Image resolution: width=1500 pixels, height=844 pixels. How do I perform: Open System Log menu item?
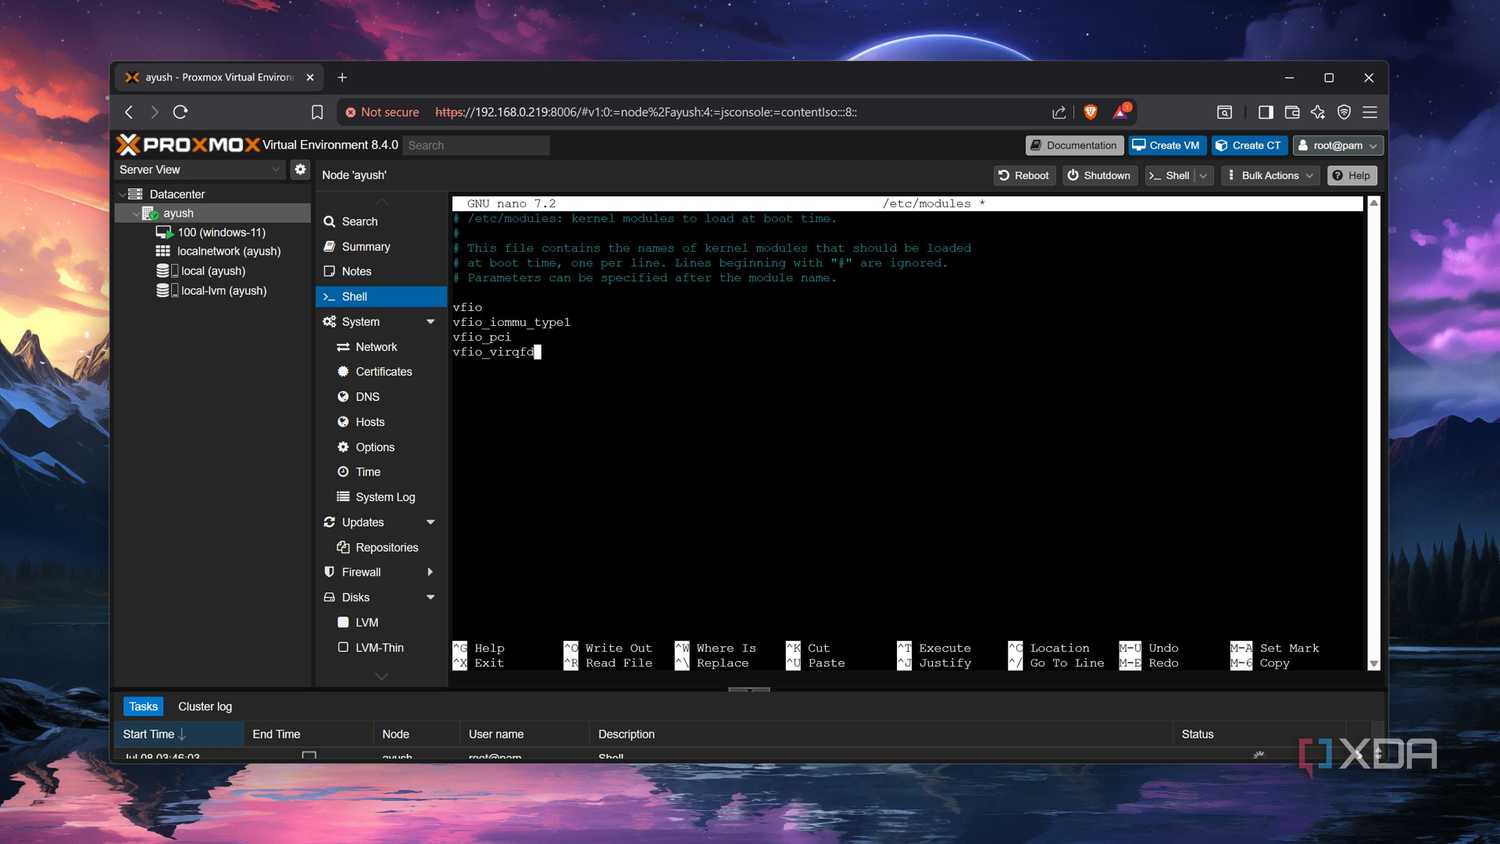point(381,497)
